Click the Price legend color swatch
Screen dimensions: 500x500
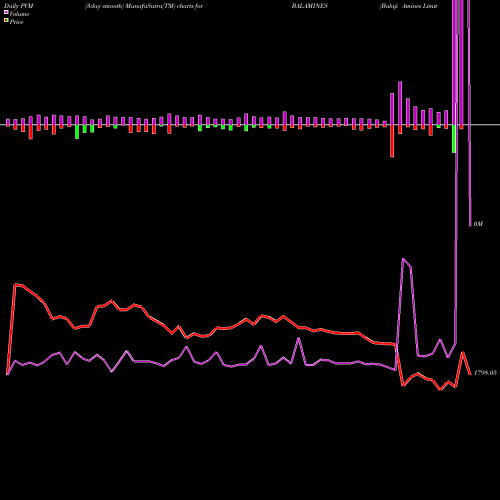click(6, 21)
